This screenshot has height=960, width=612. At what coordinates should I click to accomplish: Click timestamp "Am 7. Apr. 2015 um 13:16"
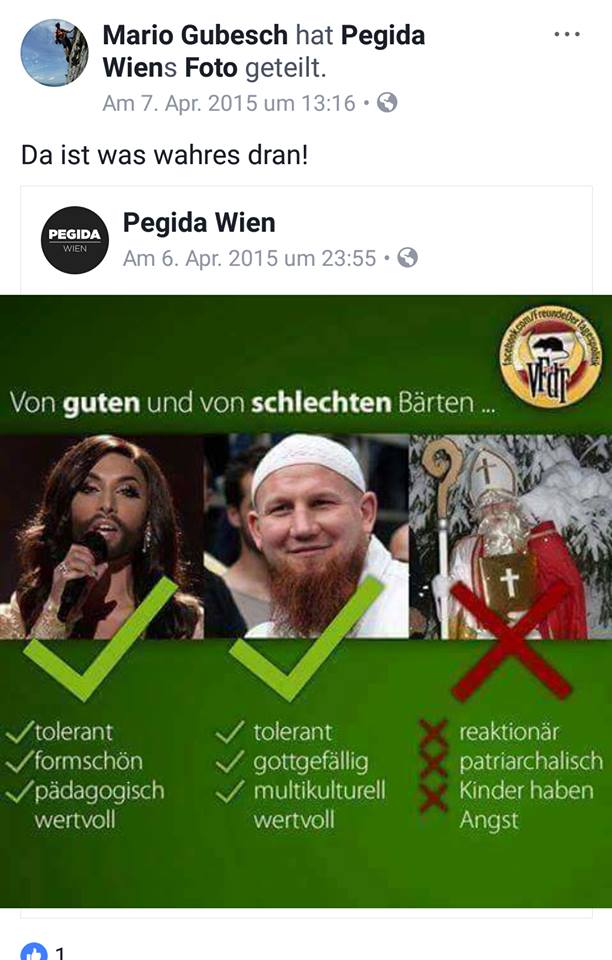coord(229,103)
